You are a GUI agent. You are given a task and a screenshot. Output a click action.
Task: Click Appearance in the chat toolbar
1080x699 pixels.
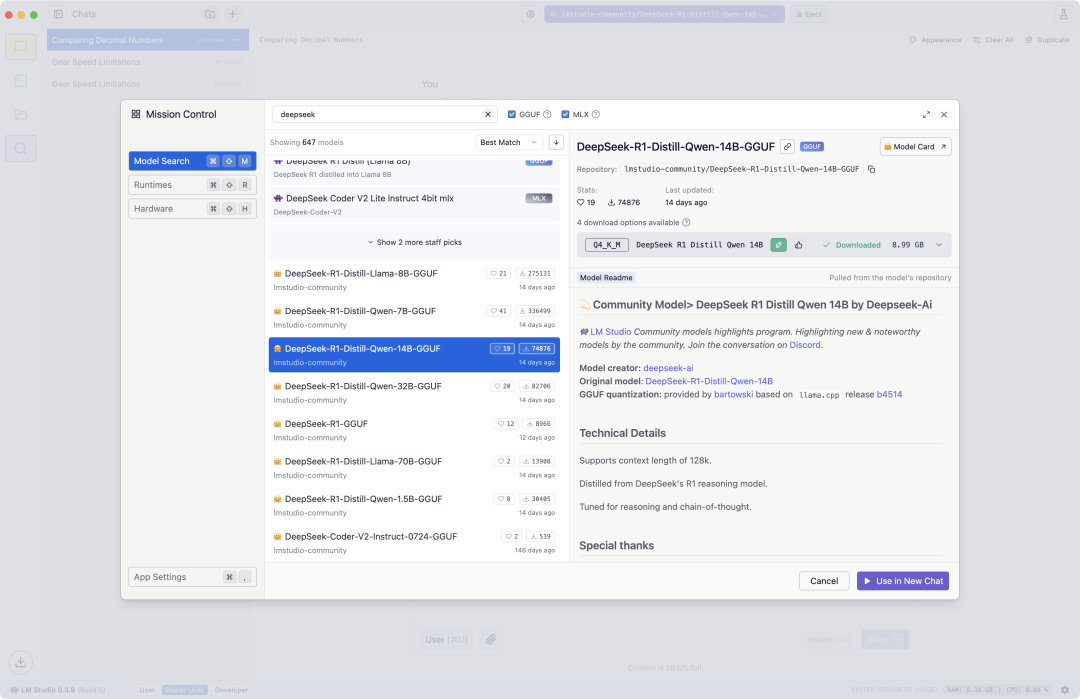coord(935,40)
